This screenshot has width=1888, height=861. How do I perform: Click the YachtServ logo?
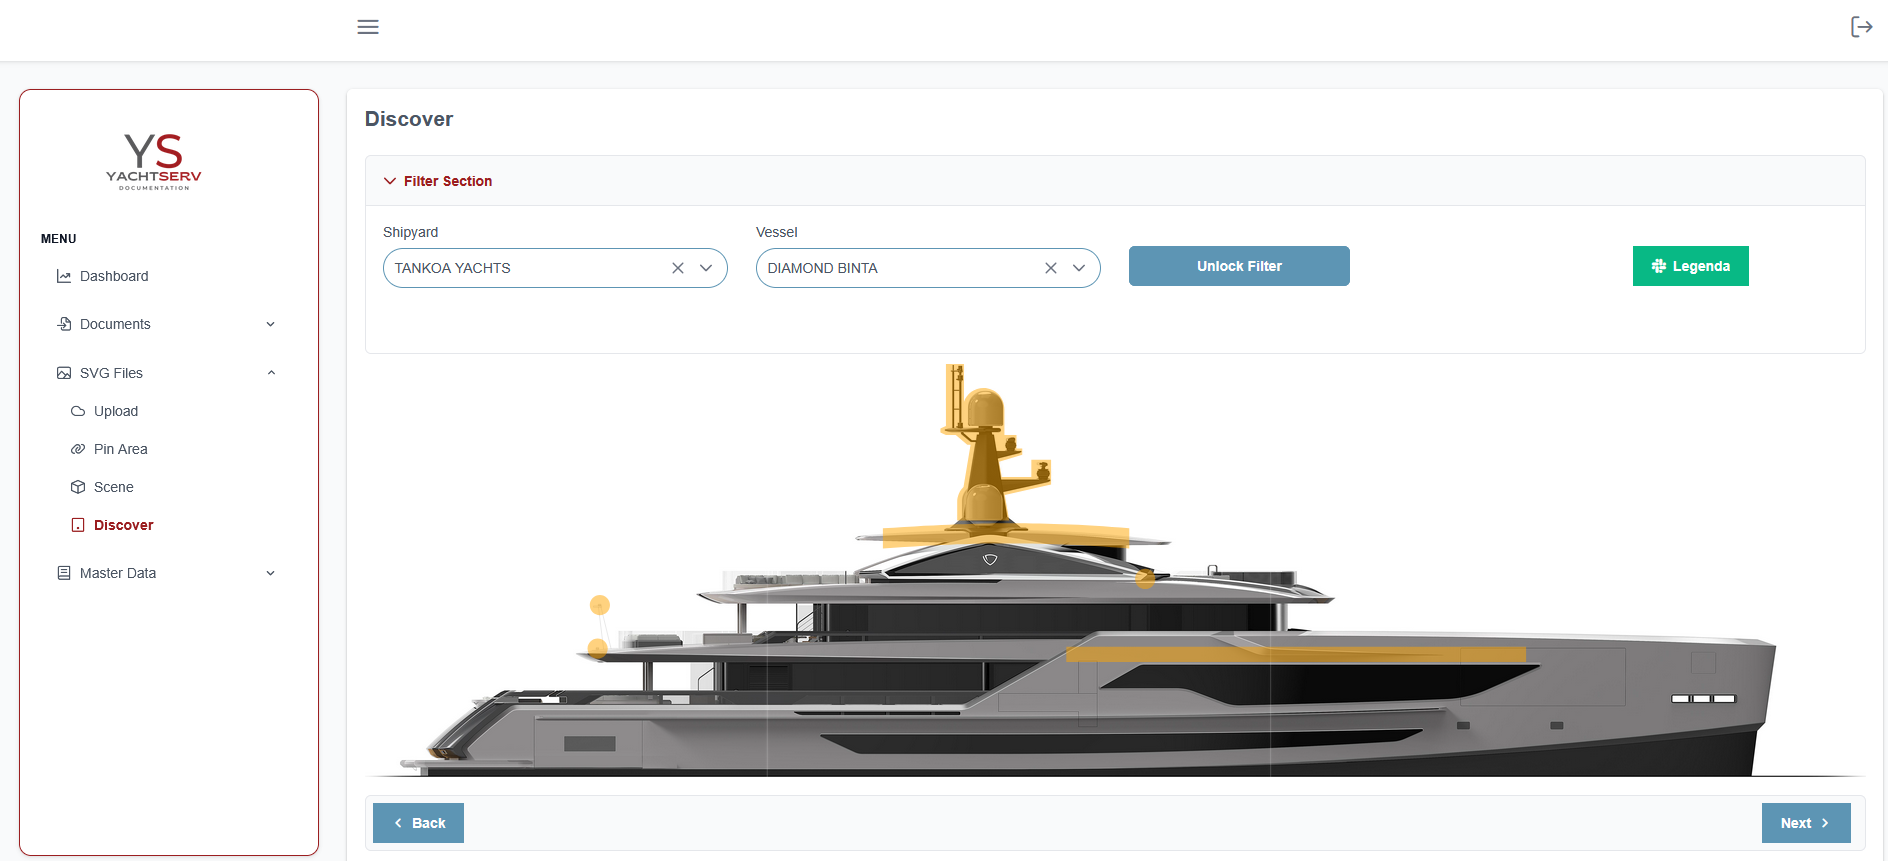coord(154,161)
